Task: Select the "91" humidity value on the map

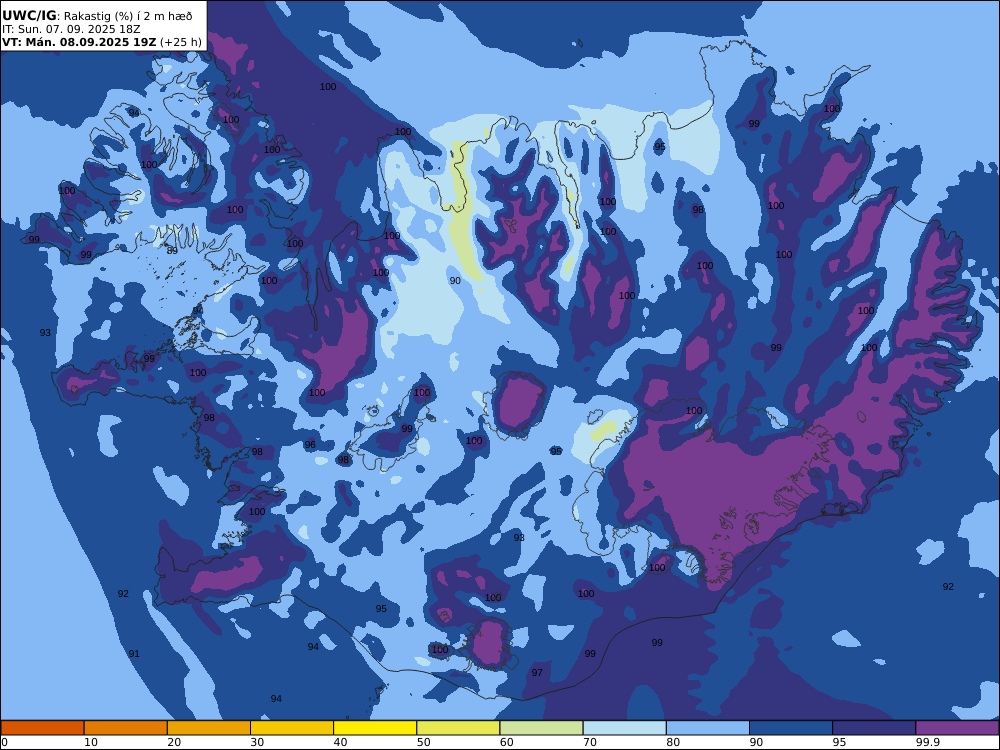Action: (134, 654)
